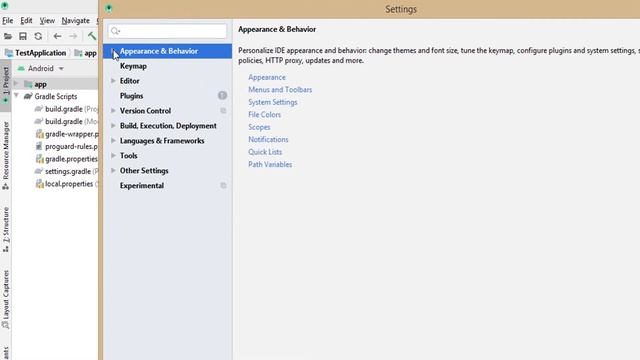Screen dimensions: 640x360
Task: Expand the app module node
Action: 16,84
